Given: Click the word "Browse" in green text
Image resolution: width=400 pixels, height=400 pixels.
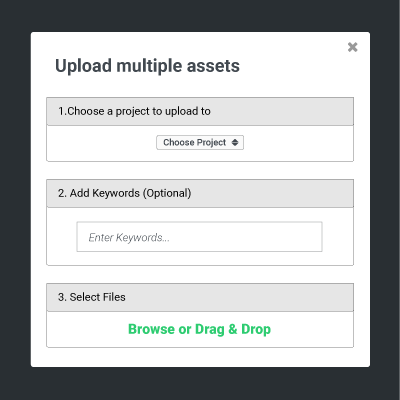Looking at the screenshot, I should pos(152,329).
